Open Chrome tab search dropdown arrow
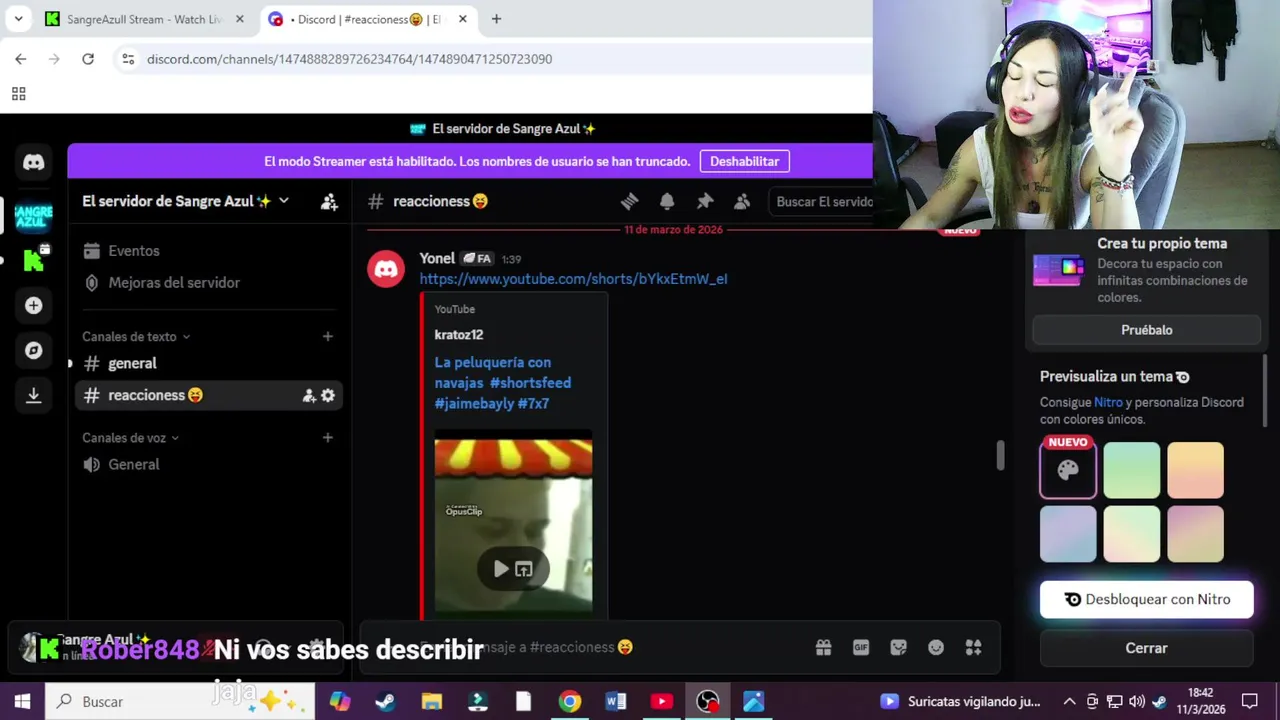The image size is (1280, 720). (18, 19)
